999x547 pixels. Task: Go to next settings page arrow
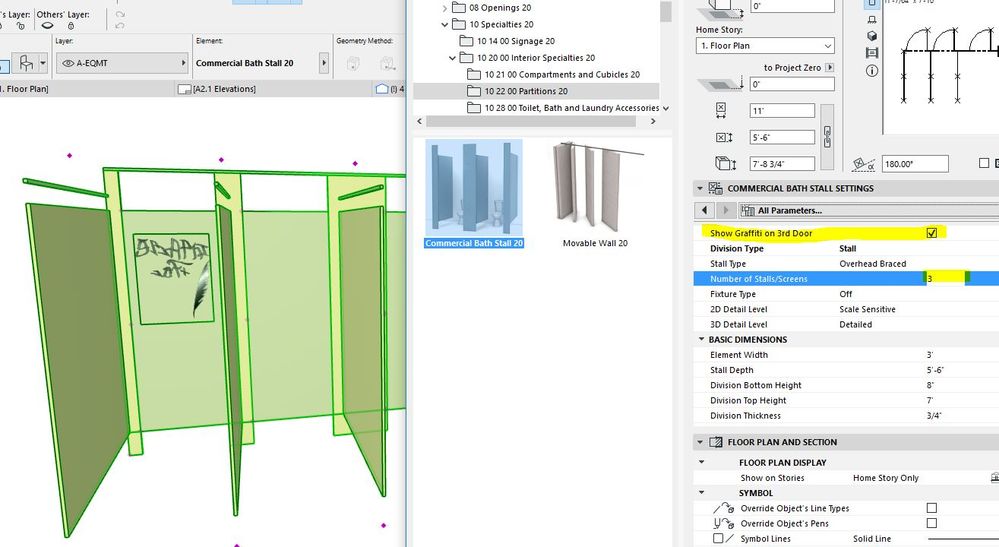[725, 210]
